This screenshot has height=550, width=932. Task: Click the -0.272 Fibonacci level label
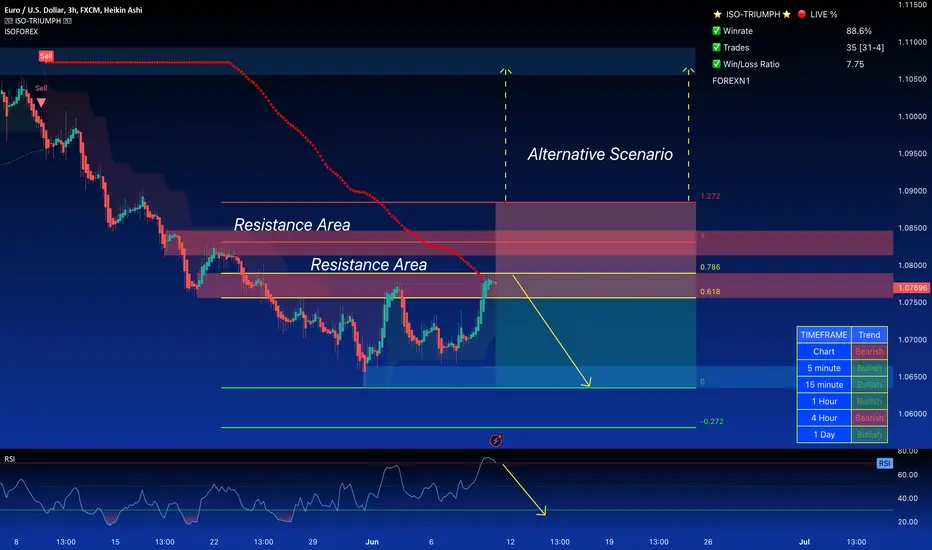coord(712,422)
